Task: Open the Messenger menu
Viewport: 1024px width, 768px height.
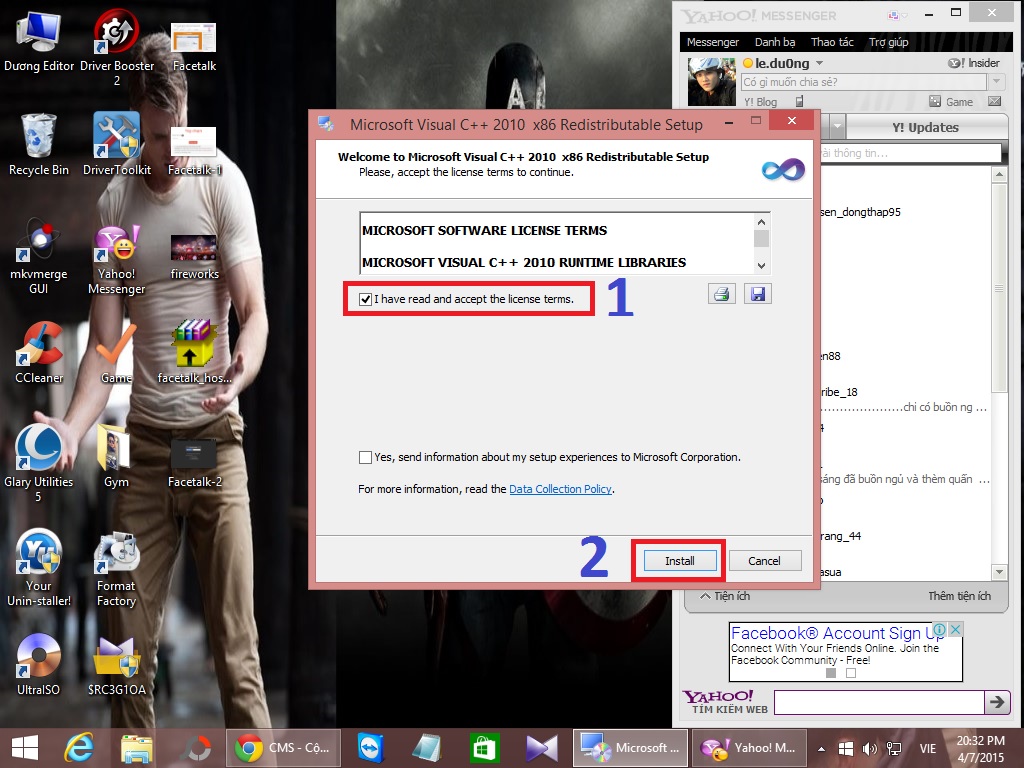Action: pyautogui.click(x=712, y=42)
